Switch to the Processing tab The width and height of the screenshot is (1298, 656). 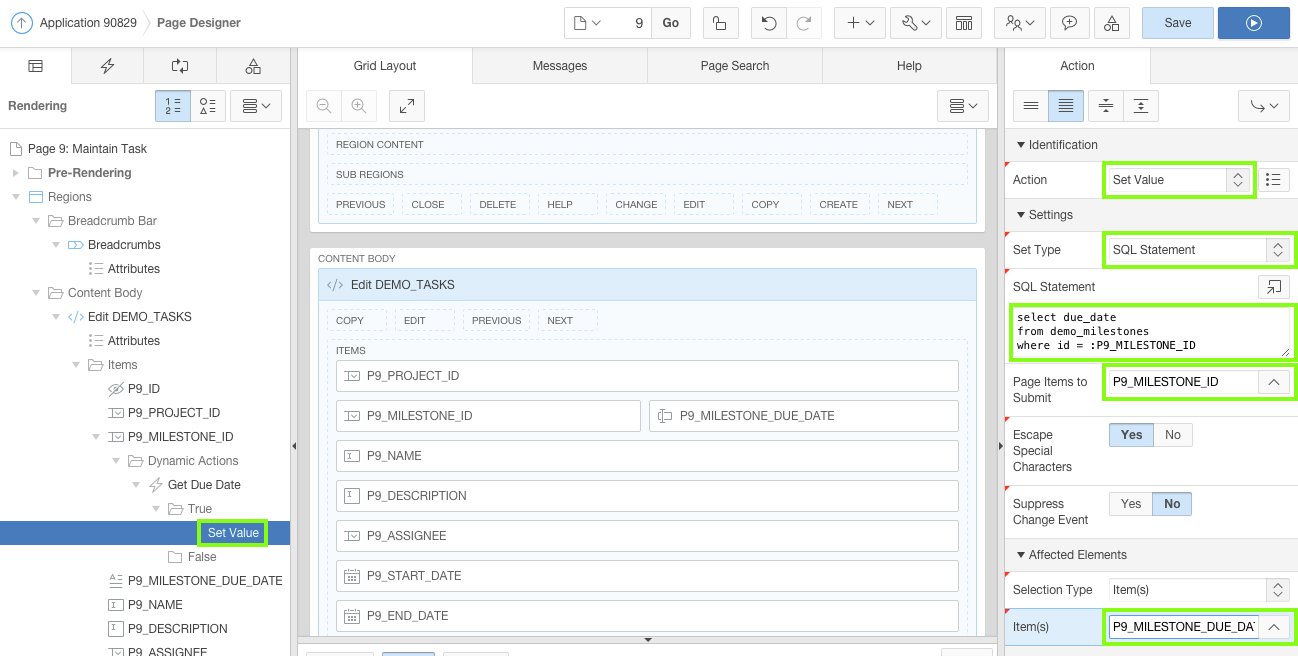(180, 66)
